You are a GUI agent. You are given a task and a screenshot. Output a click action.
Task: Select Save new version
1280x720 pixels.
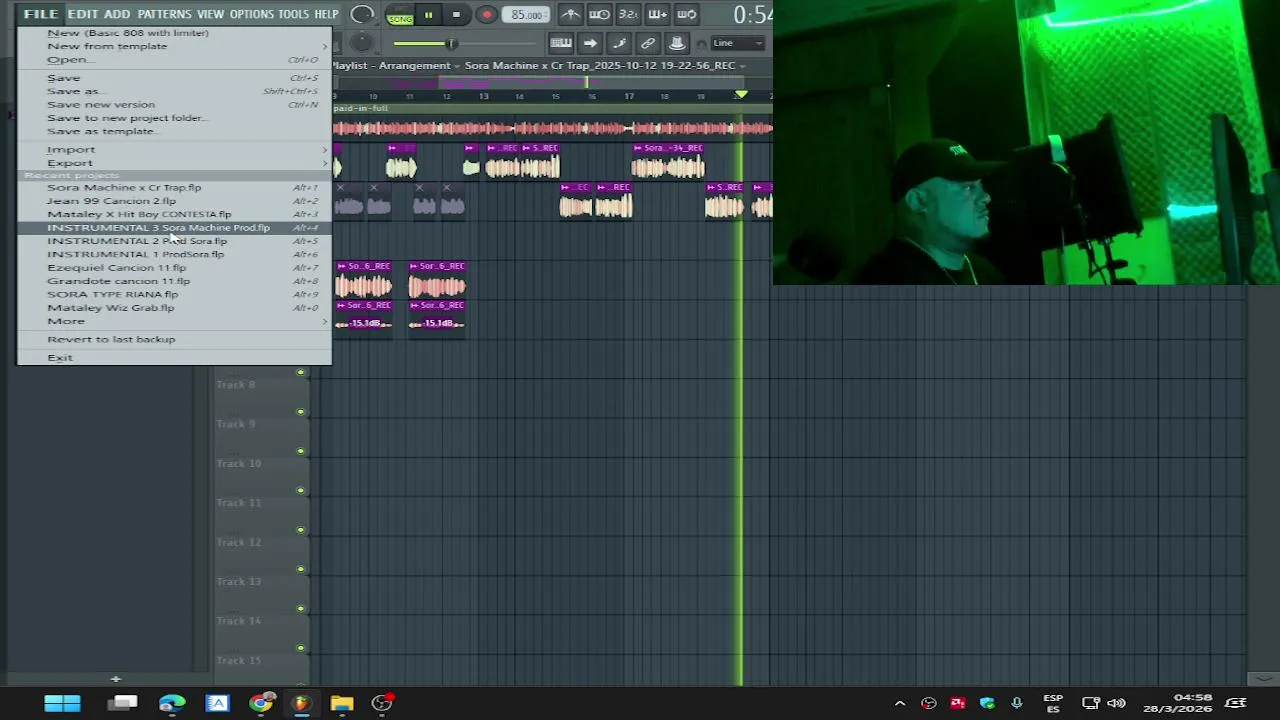(174, 104)
